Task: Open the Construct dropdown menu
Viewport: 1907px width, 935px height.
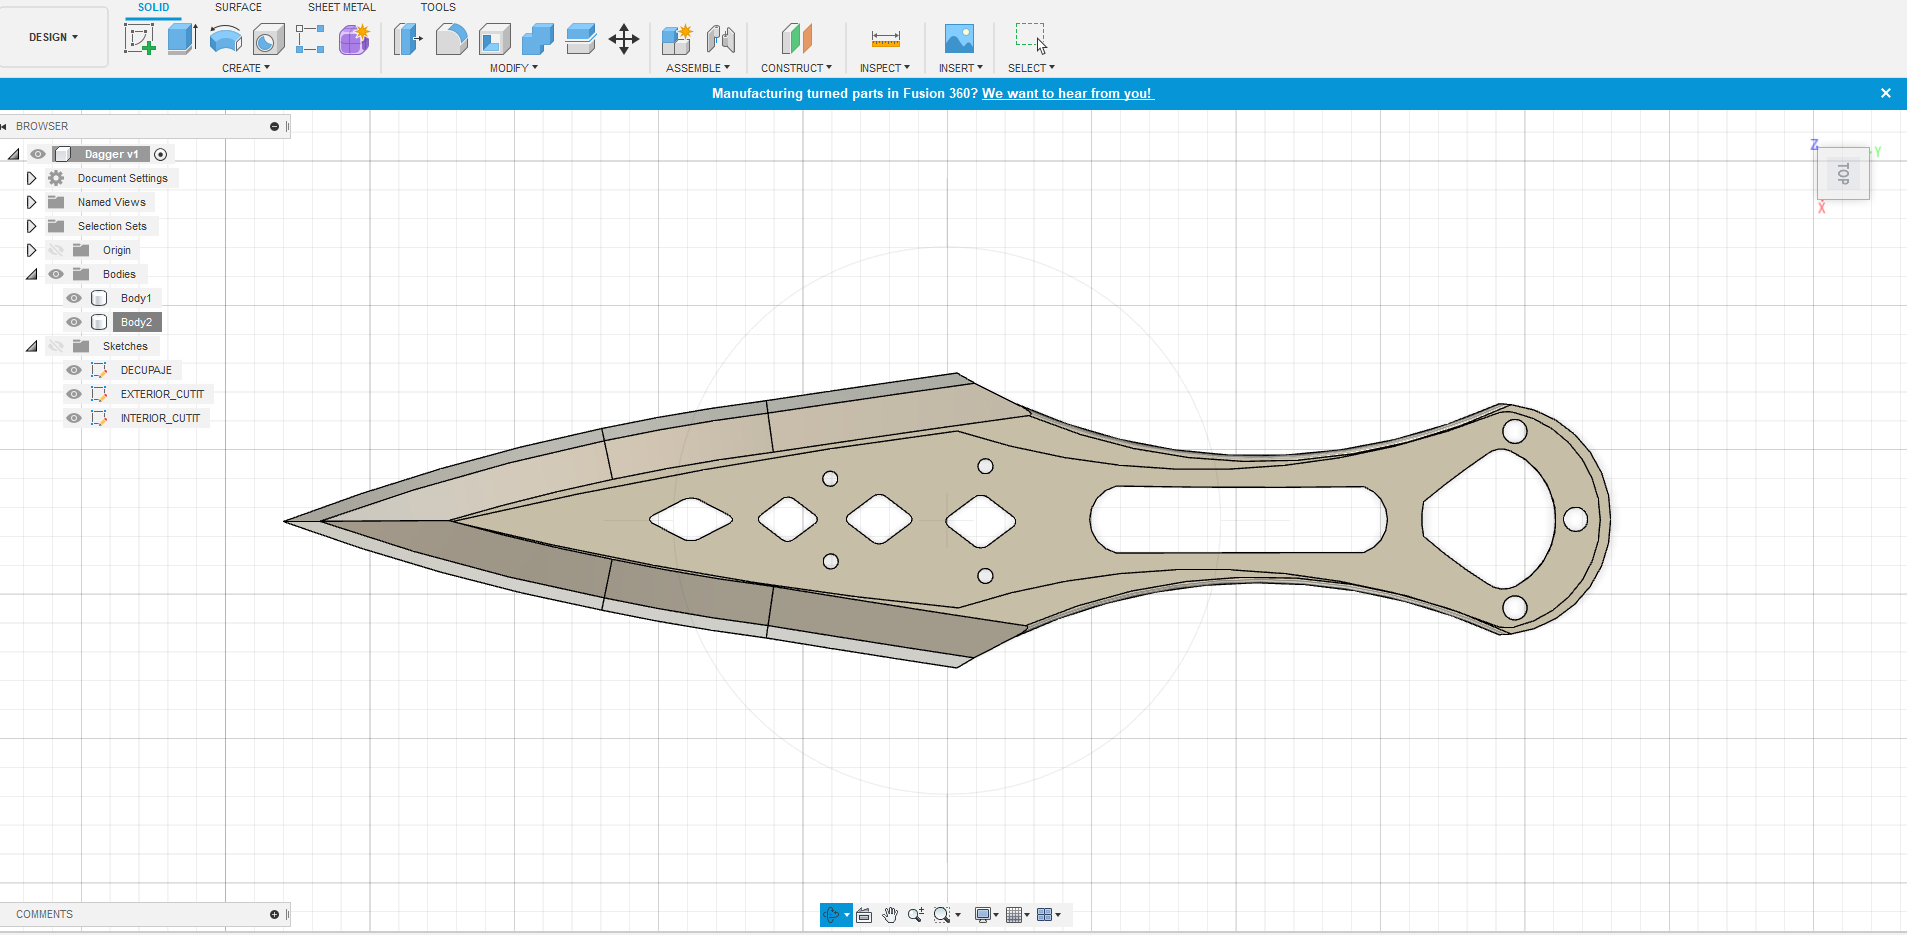Action: click(796, 67)
